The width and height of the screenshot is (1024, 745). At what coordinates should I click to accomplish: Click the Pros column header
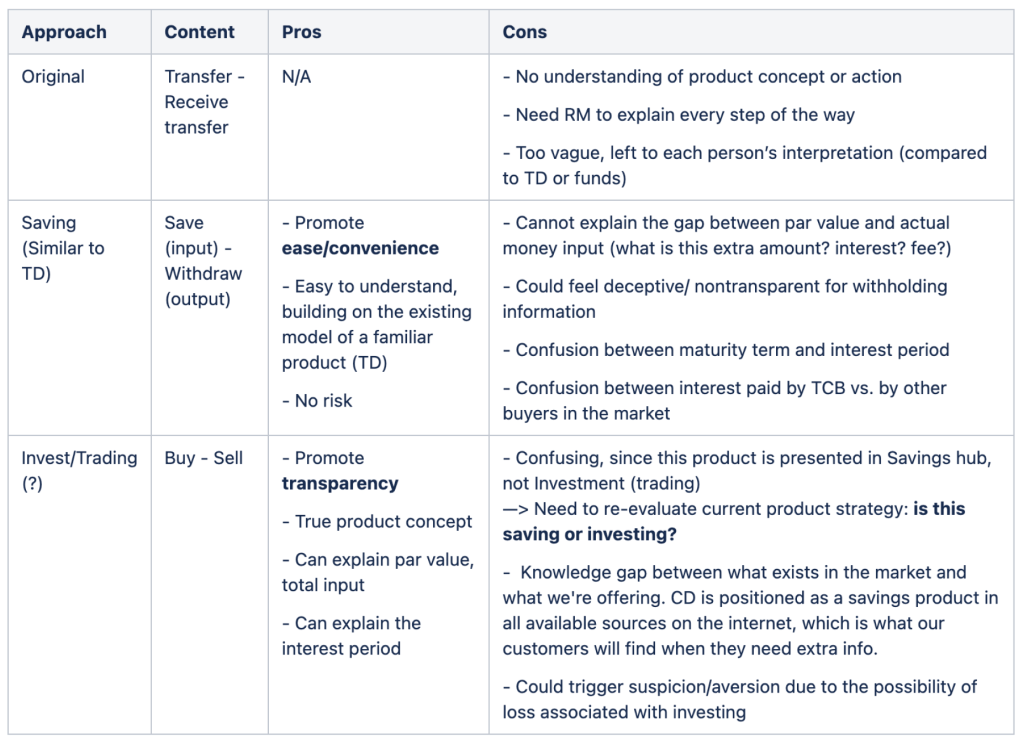(302, 32)
